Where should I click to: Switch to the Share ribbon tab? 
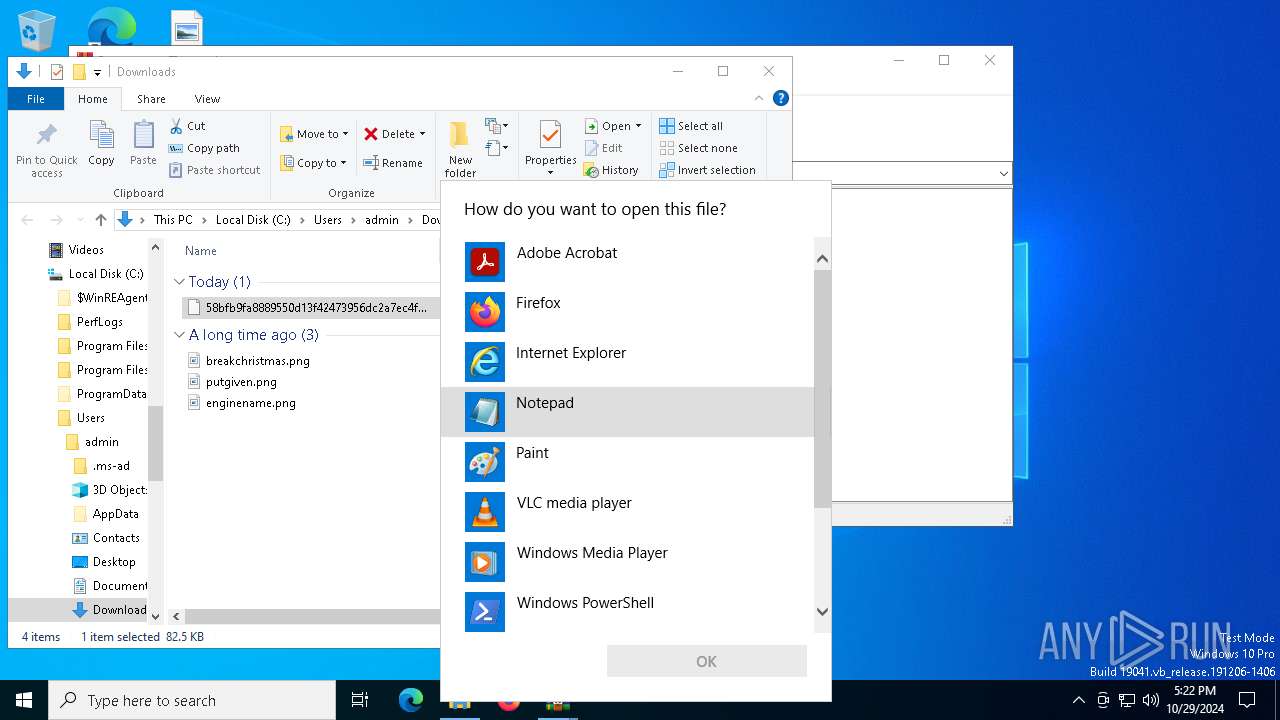tap(151, 99)
